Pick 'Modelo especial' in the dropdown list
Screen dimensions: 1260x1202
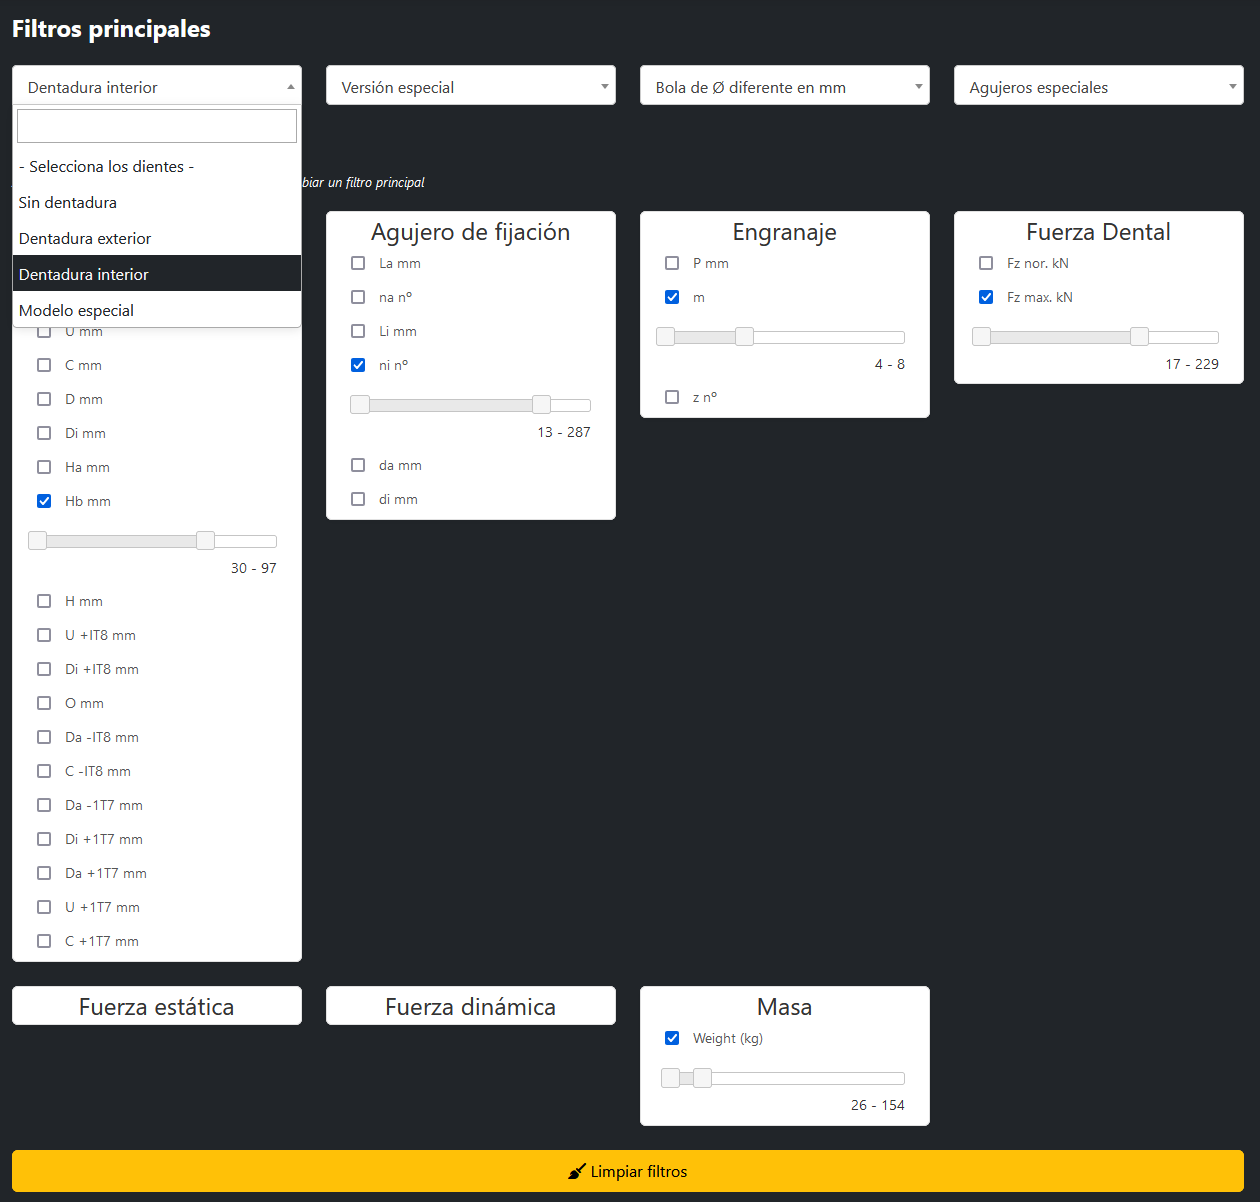click(x=76, y=310)
